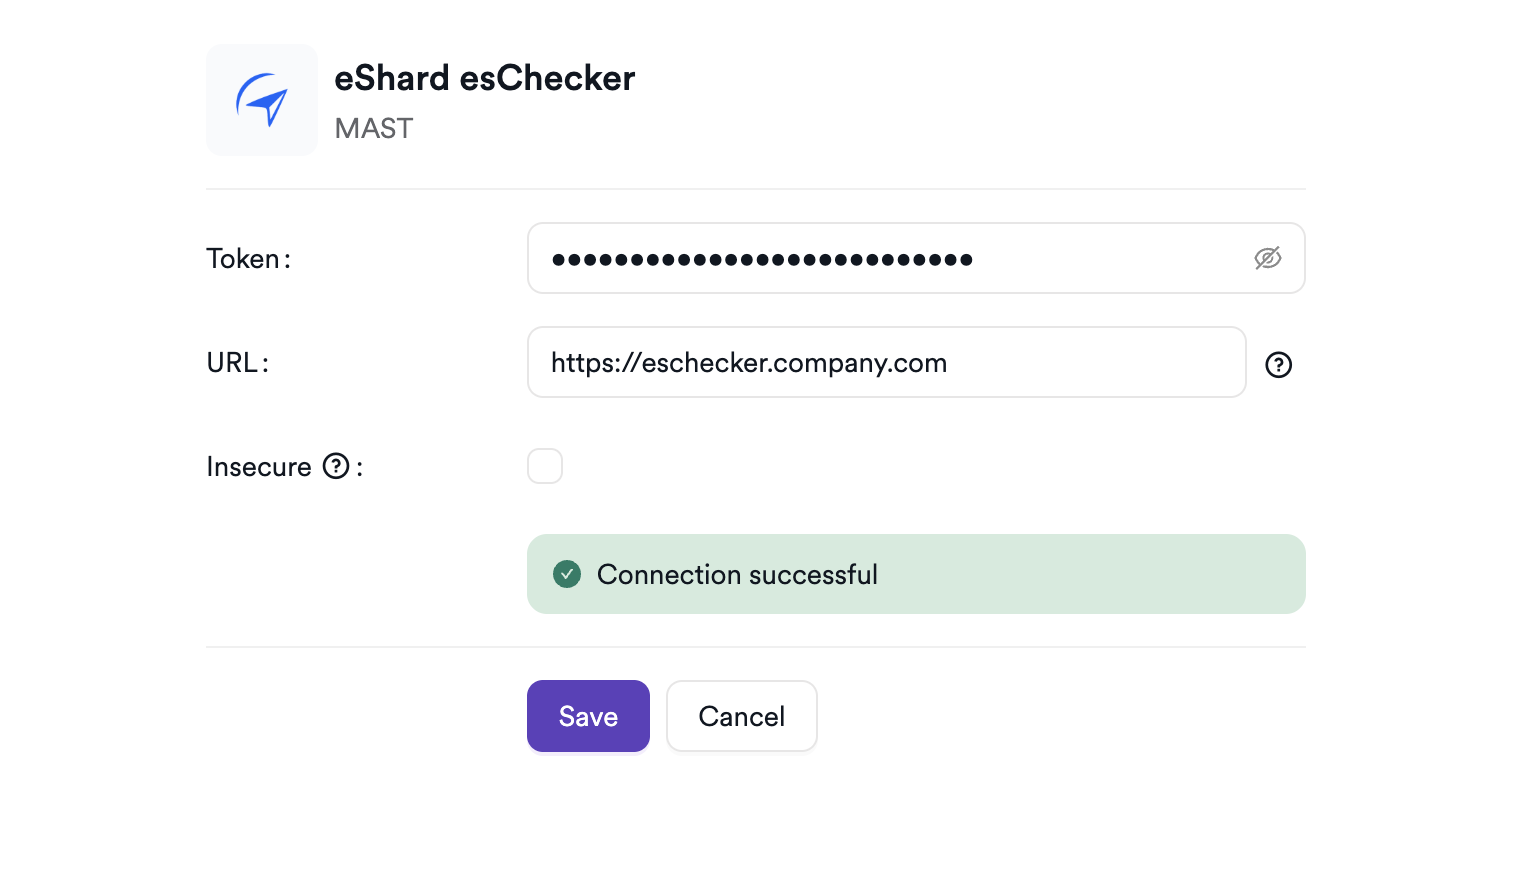
Task: Reveal the hidden token using the eye icon
Action: point(1267,258)
